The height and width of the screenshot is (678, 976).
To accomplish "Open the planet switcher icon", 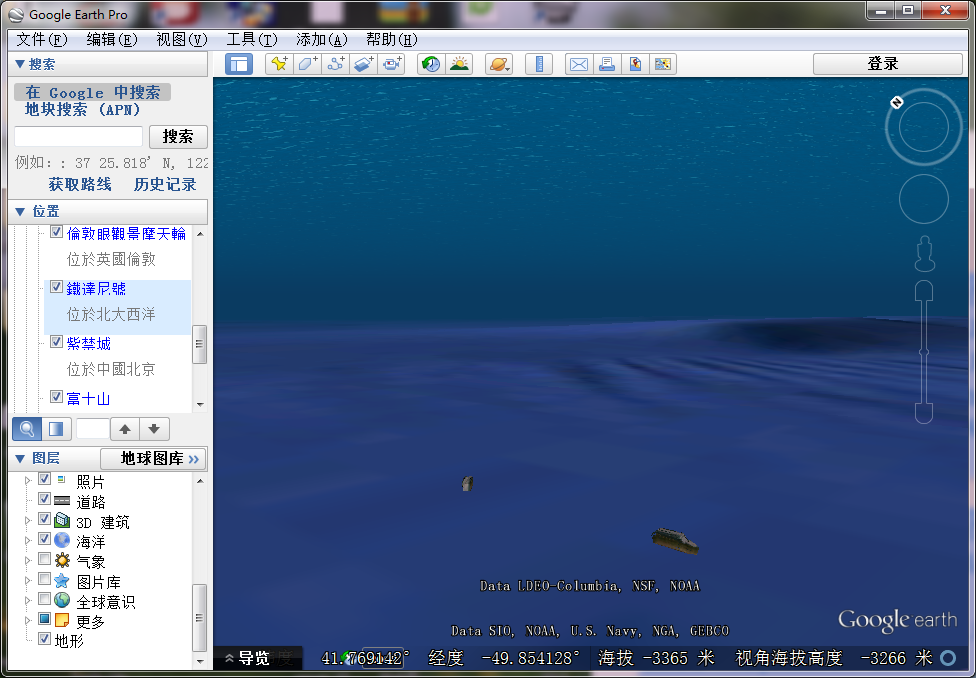I will (499, 64).
